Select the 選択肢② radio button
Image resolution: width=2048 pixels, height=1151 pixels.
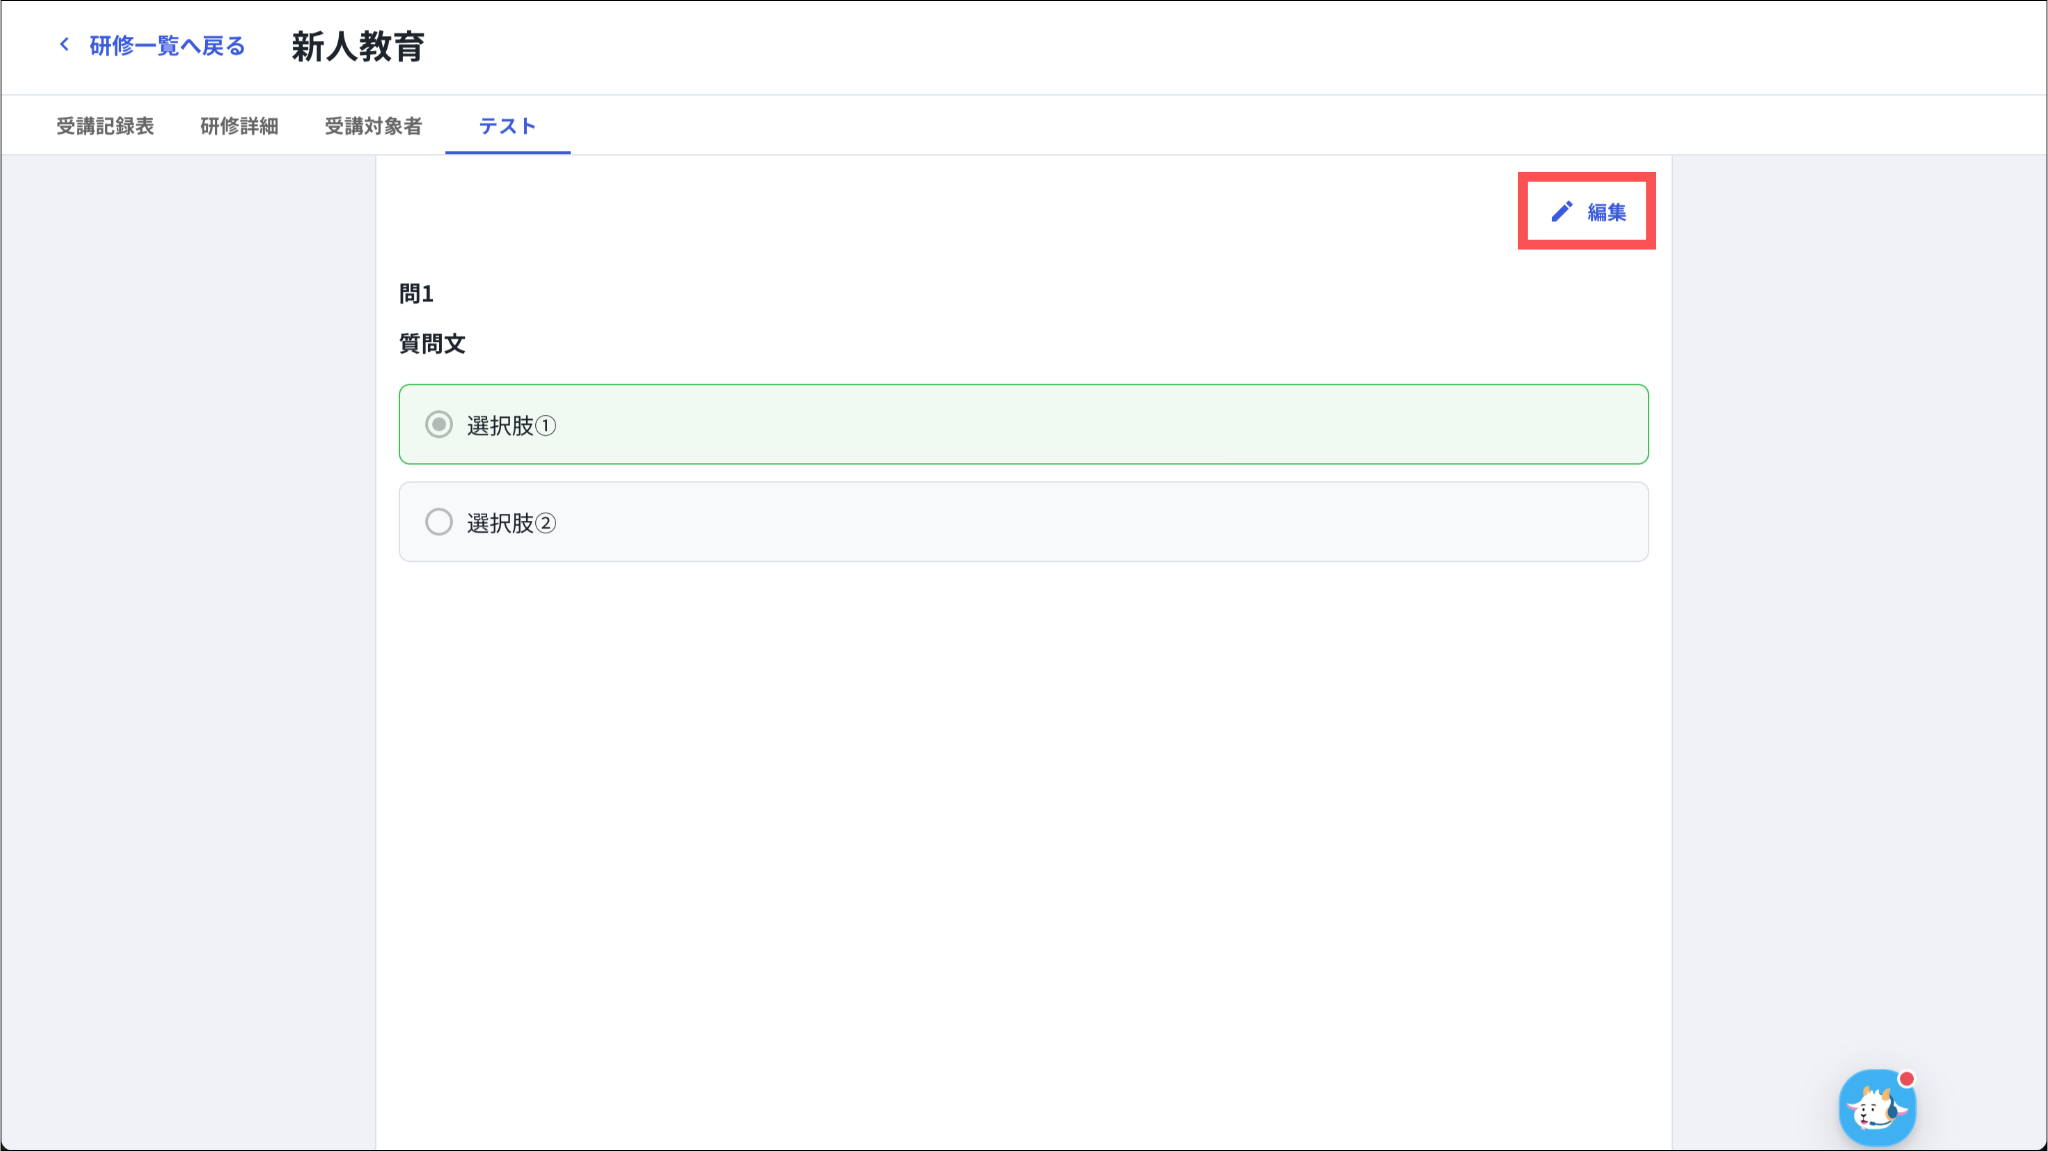tap(439, 522)
